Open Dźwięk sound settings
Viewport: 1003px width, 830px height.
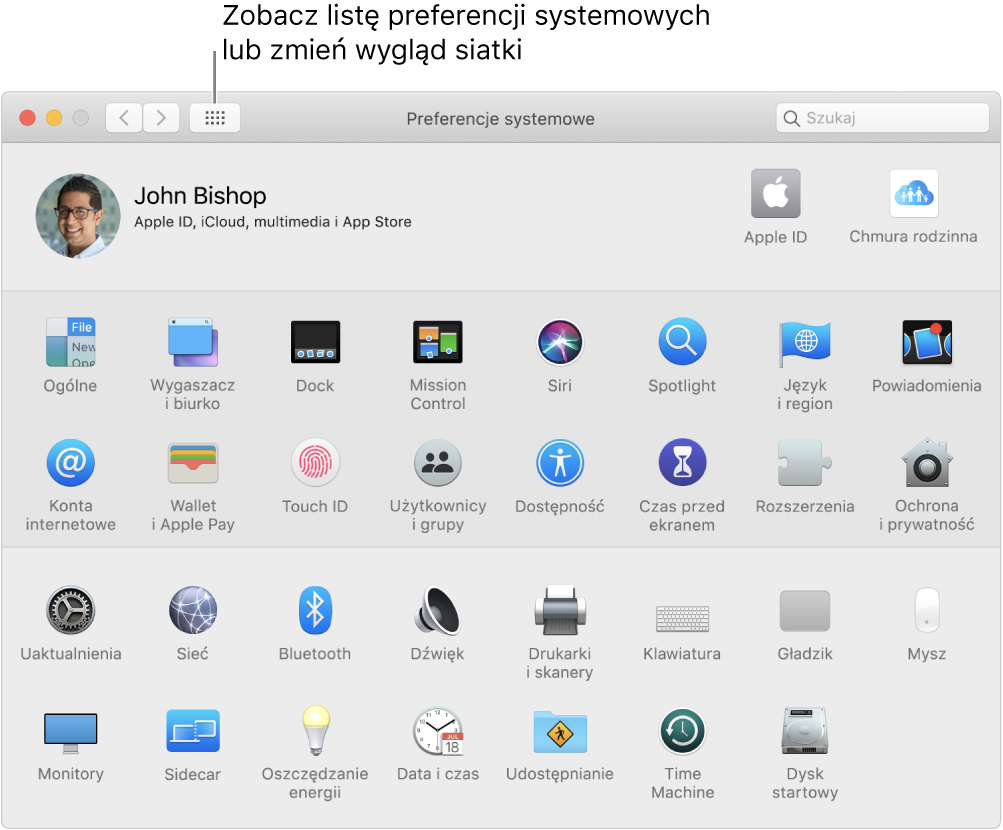[437, 610]
